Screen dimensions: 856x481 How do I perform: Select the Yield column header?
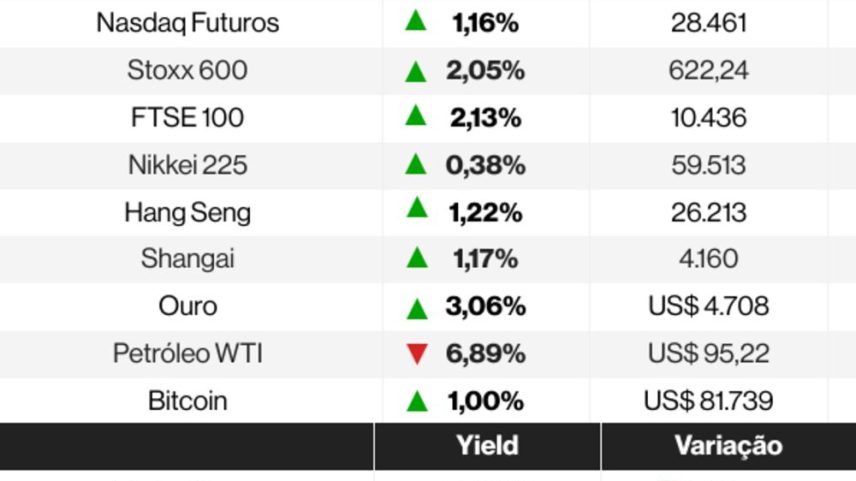(x=487, y=446)
